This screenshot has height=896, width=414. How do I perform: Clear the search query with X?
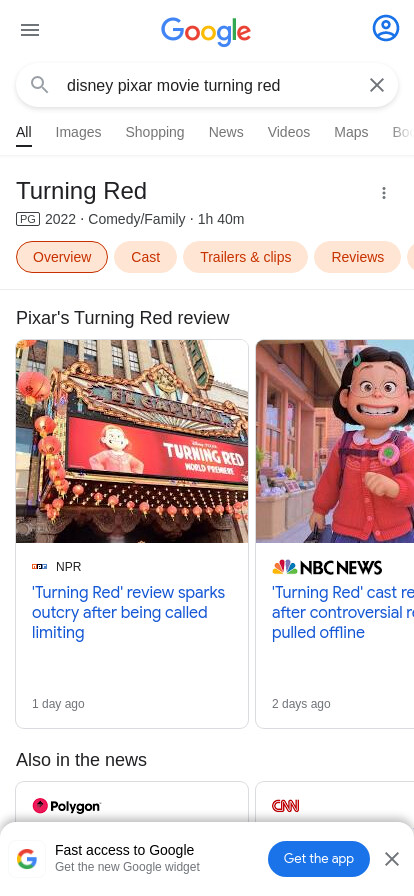[377, 85]
